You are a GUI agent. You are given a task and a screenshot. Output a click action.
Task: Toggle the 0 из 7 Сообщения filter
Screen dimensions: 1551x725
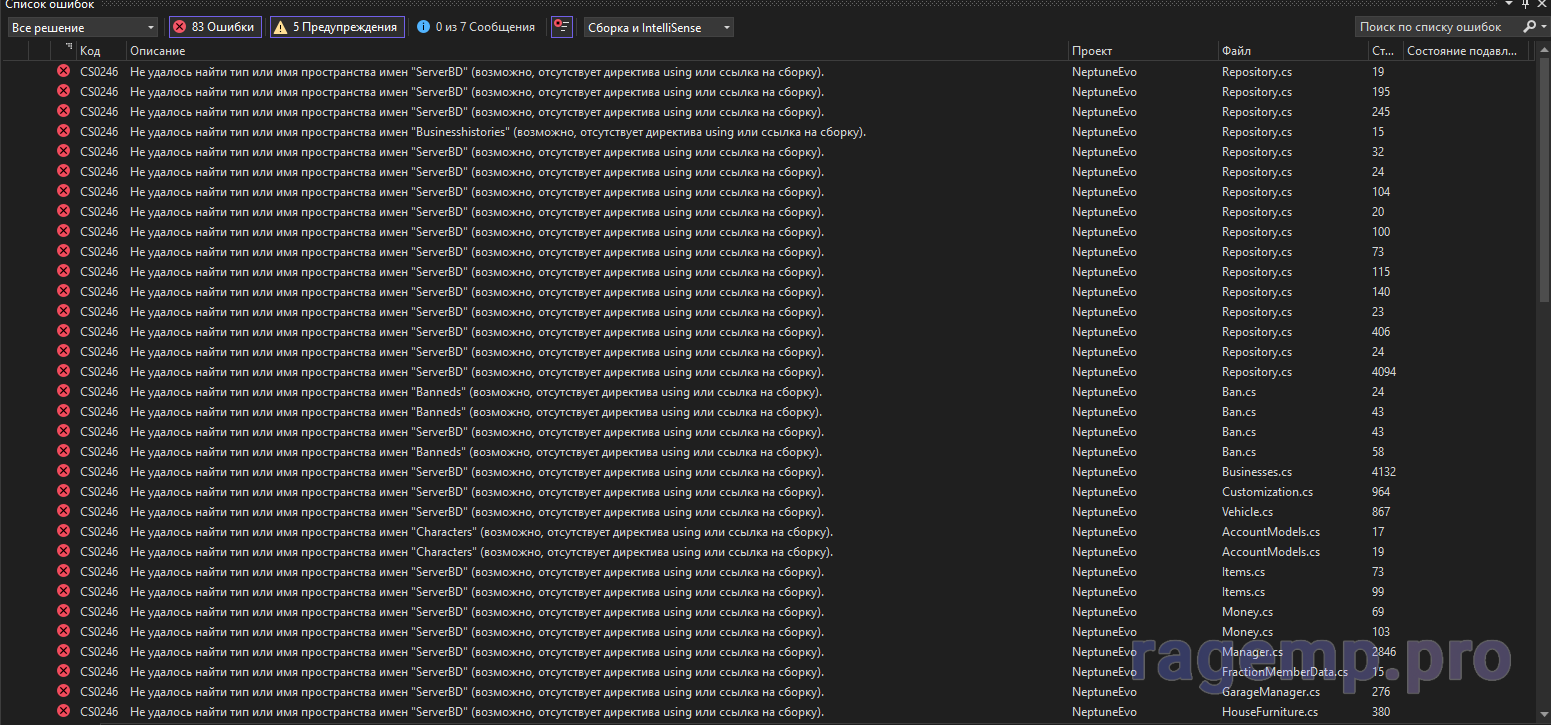tap(475, 27)
